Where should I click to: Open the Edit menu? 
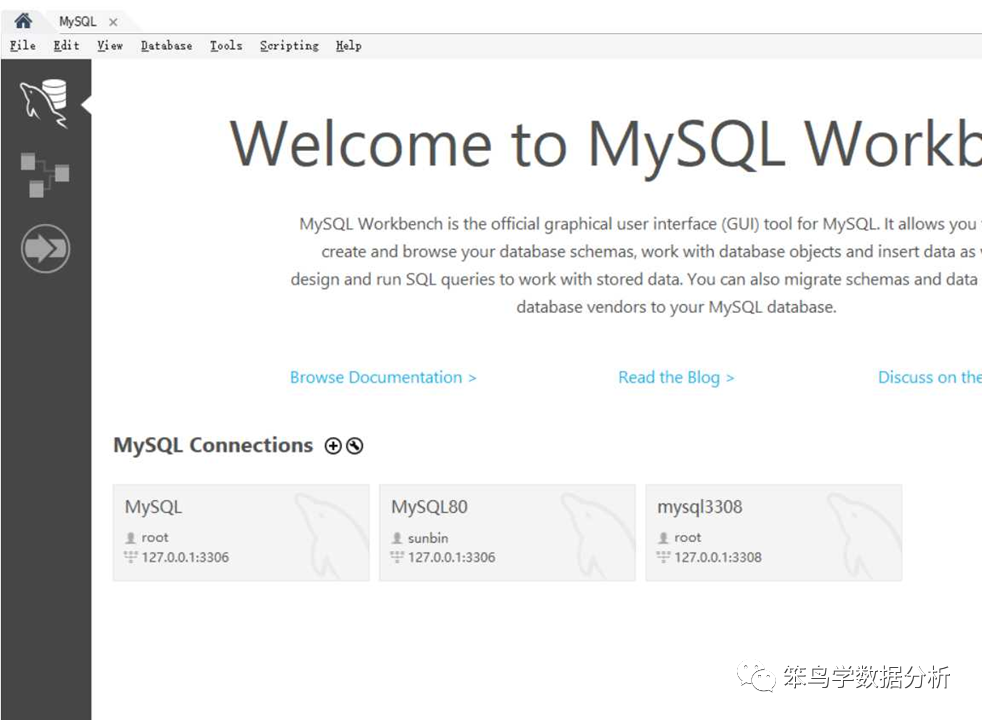coord(66,46)
